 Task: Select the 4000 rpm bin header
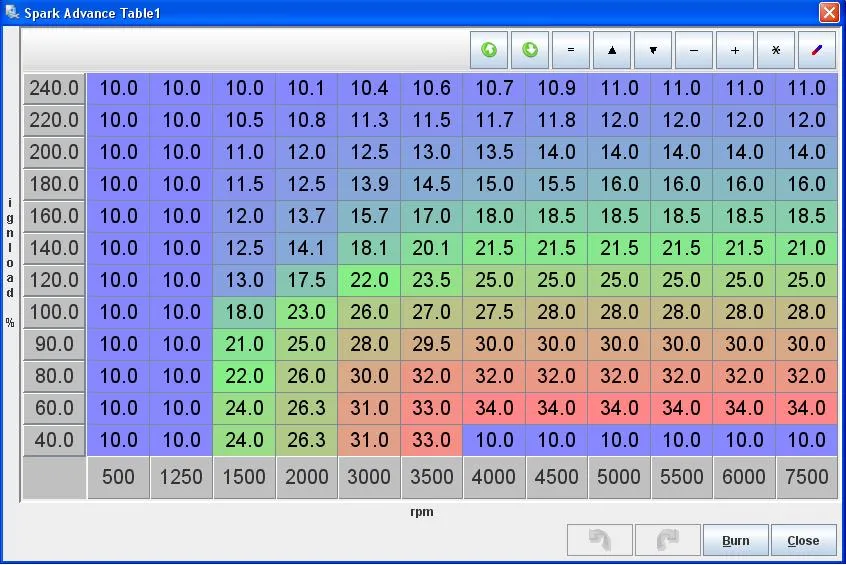(x=494, y=477)
